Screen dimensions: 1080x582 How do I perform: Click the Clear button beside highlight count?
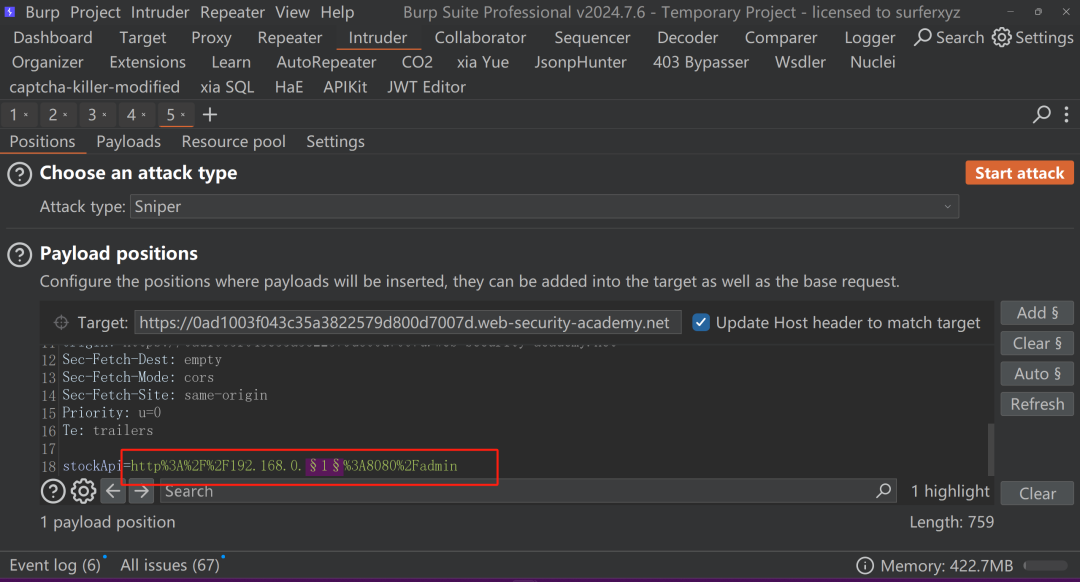tap(1037, 493)
